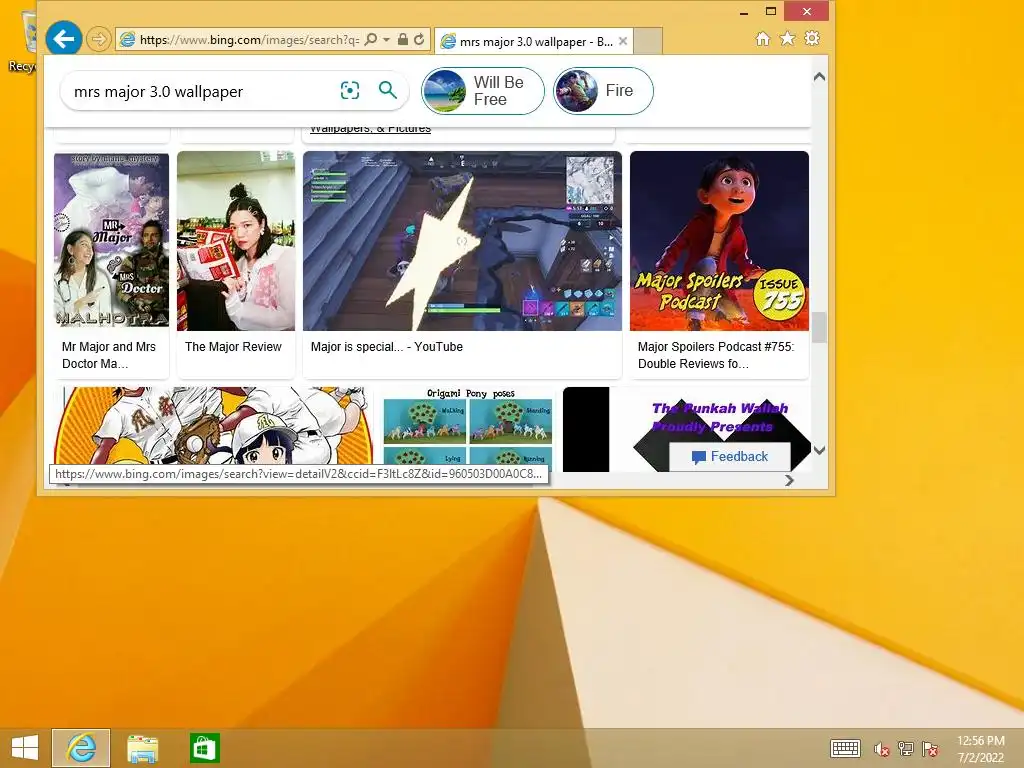The height and width of the screenshot is (768, 1024).
Task: Open File Explorer from taskbar
Action: tap(142, 748)
